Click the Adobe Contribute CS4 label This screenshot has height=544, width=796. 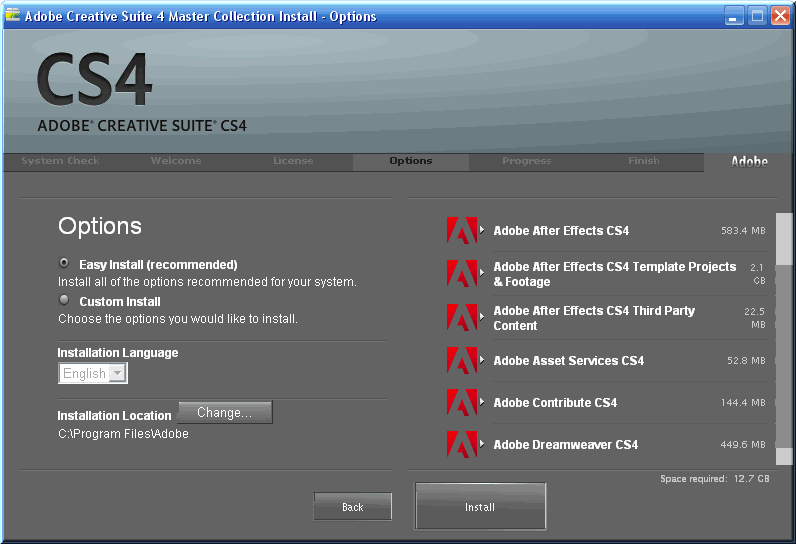tap(555, 403)
